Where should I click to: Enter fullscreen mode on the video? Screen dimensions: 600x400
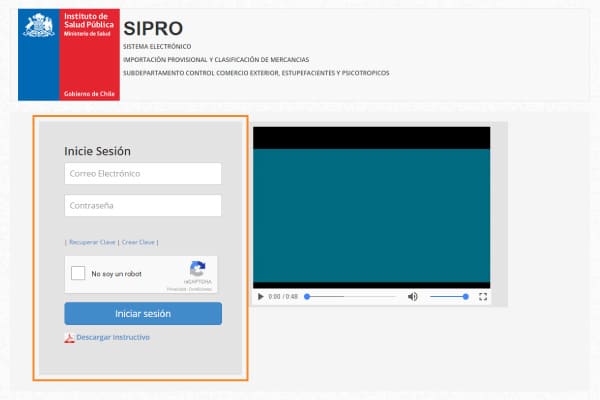[x=483, y=297]
